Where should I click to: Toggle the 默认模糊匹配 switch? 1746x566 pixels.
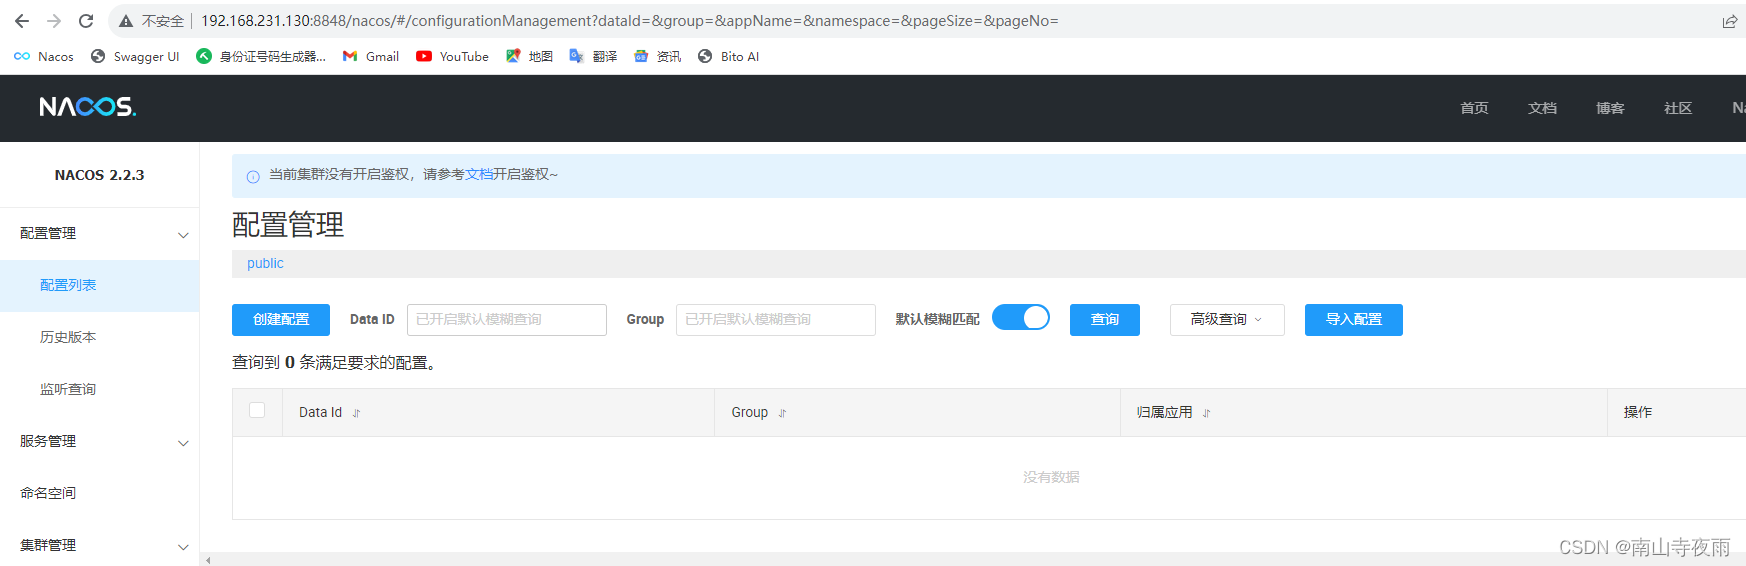[x=1021, y=318]
